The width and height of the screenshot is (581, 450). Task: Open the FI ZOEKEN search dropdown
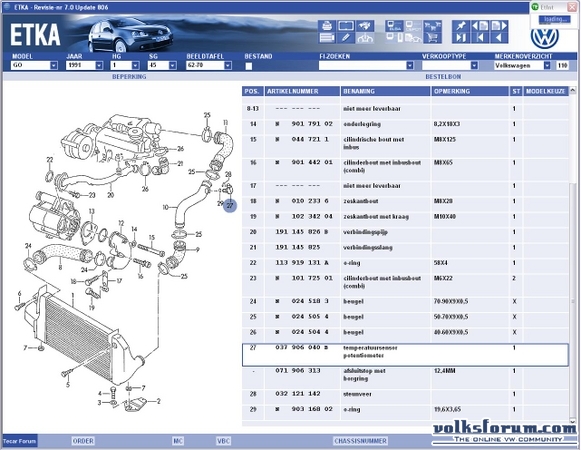pyautogui.click(x=409, y=65)
